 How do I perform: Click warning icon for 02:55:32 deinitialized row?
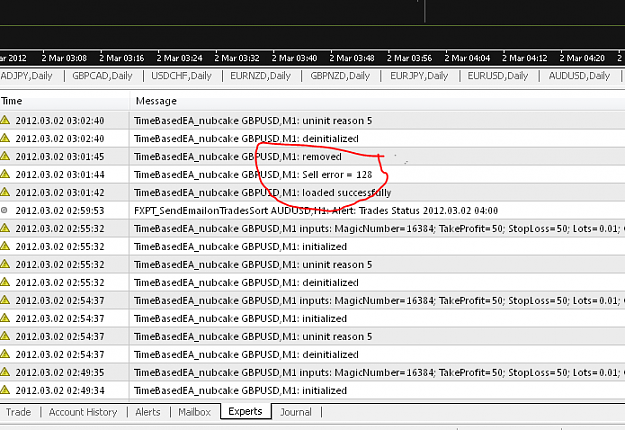5,282
